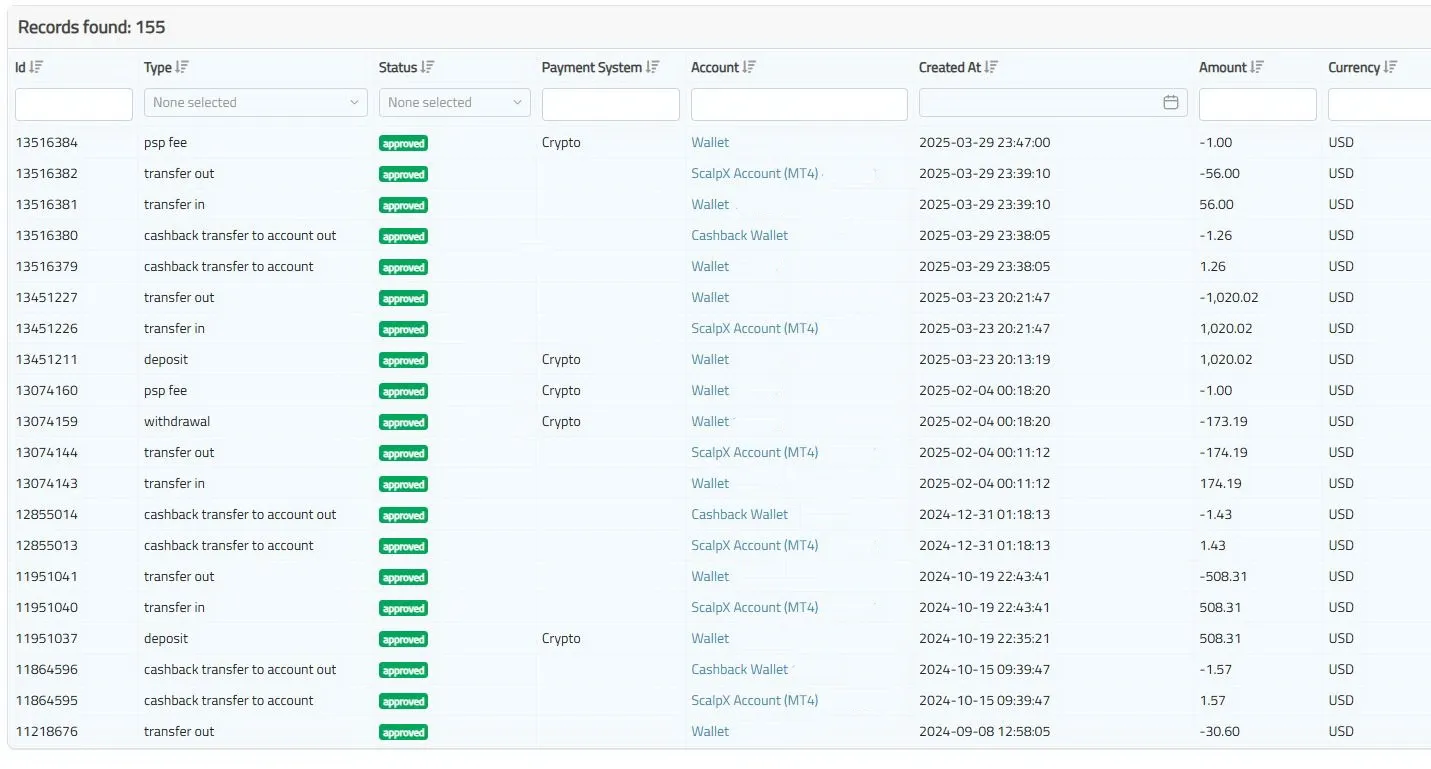Click approved badge in row 11951037
Image resolution: width=1431 pixels, height=769 pixels.
404,639
